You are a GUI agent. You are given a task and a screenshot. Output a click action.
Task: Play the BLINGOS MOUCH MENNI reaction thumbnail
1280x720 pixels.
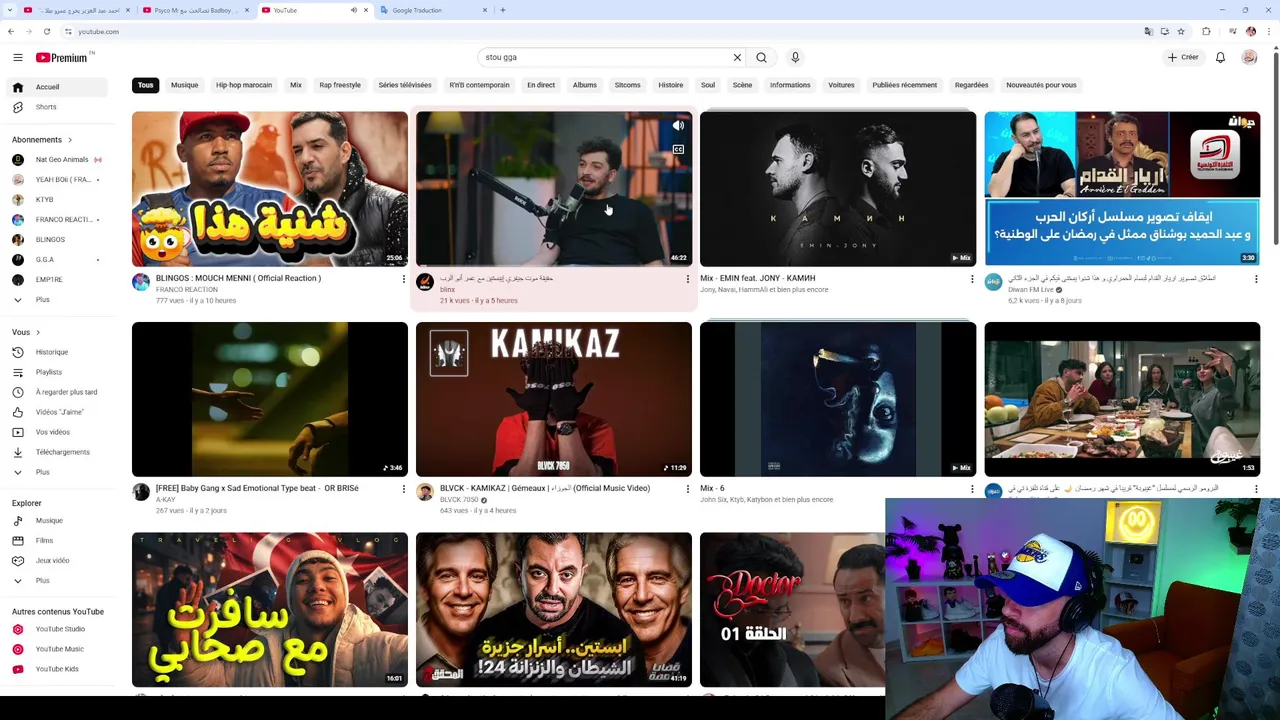270,189
